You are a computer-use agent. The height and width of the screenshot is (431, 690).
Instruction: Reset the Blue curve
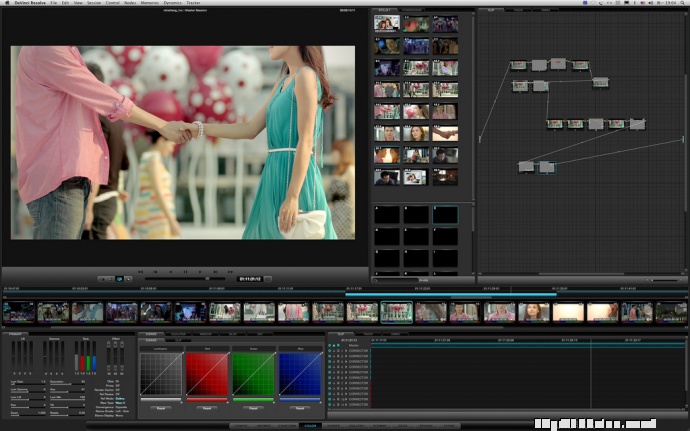[300, 408]
